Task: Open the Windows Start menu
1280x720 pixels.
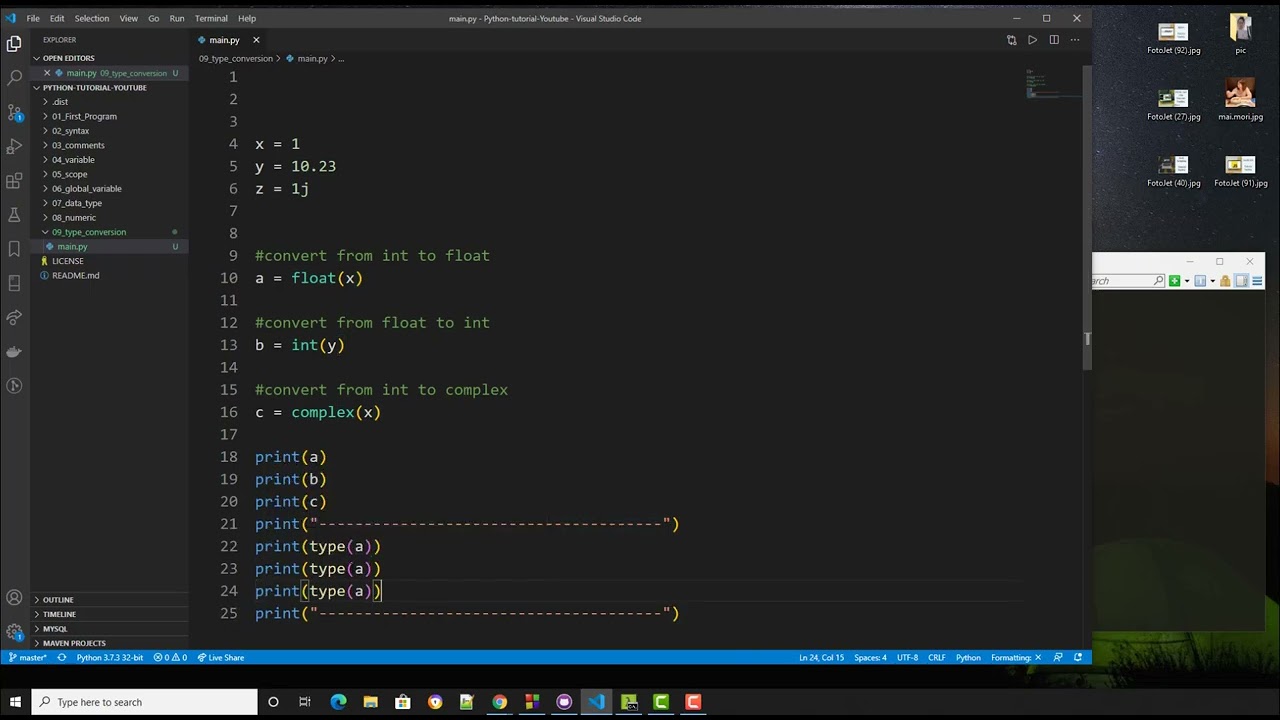Action: (x=15, y=702)
